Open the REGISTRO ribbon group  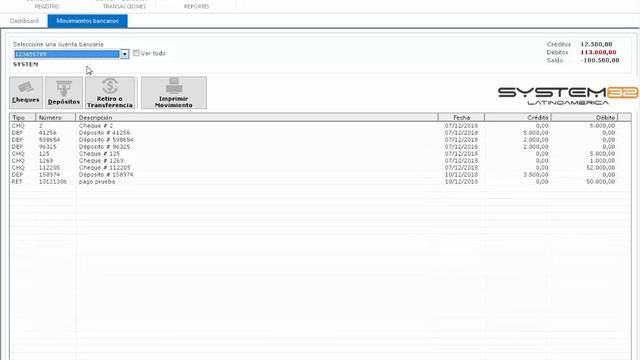click(47, 7)
